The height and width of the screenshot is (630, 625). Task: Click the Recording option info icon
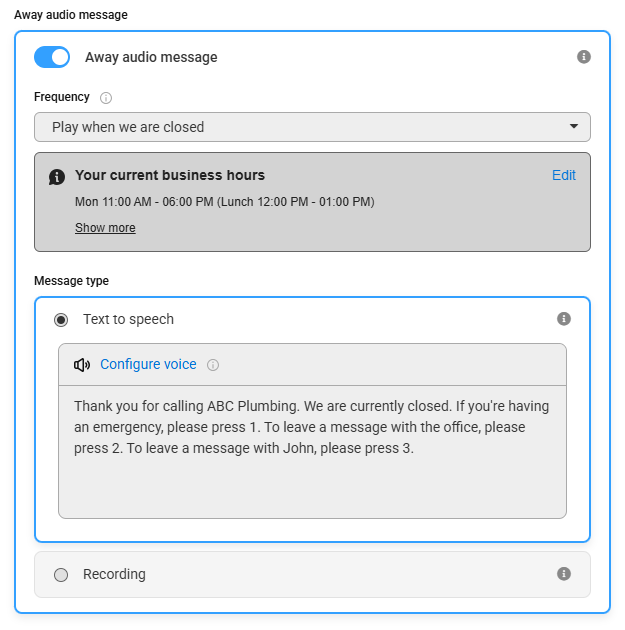(564, 574)
